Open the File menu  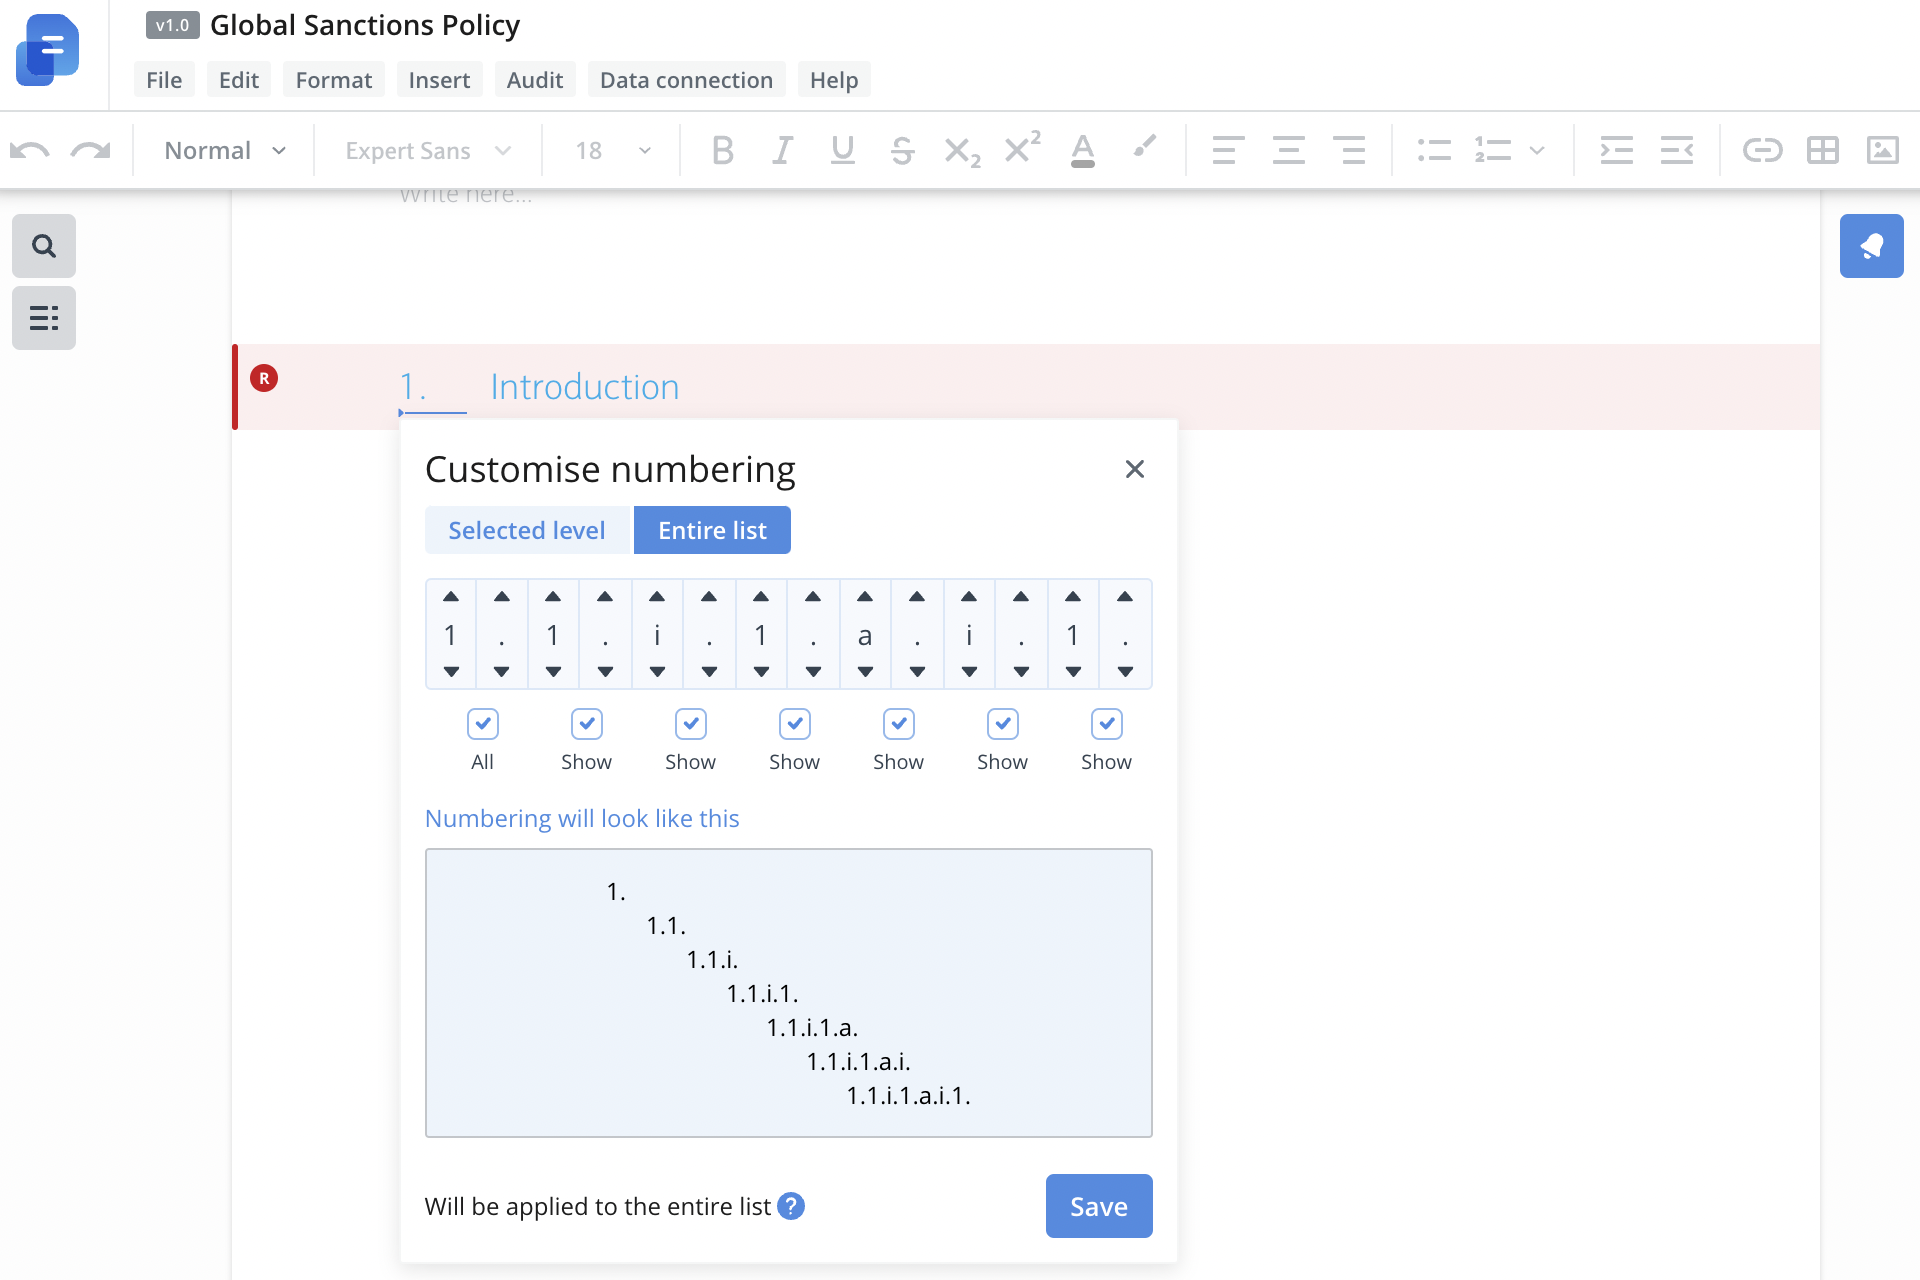click(x=164, y=80)
